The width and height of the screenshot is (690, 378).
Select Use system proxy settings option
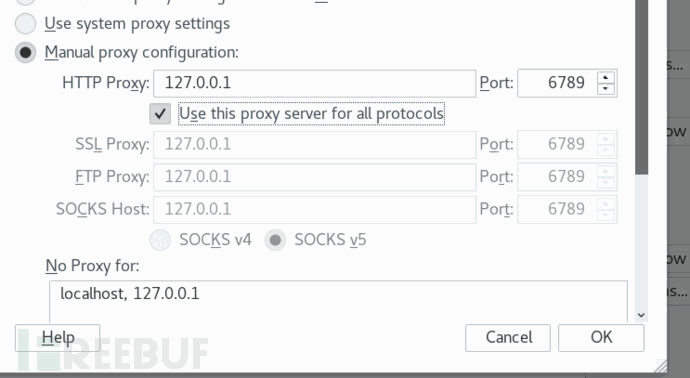[26, 24]
